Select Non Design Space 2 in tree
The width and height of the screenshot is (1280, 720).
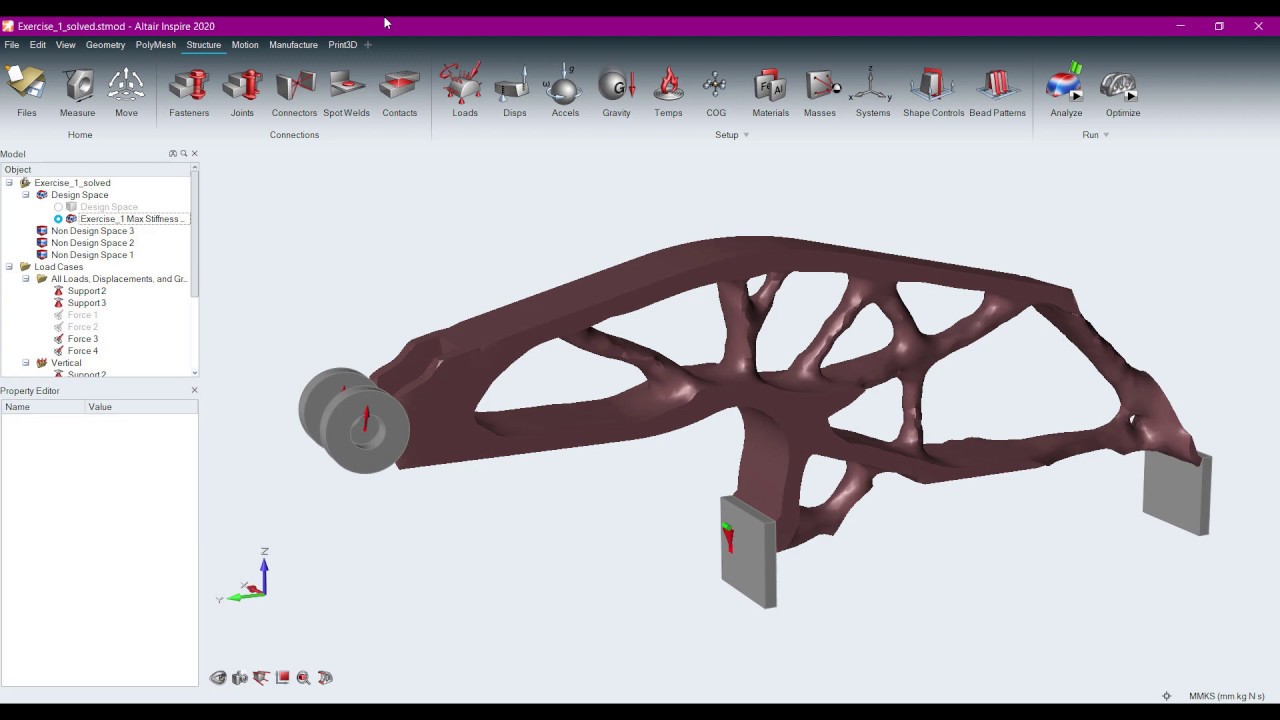click(x=92, y=243)
